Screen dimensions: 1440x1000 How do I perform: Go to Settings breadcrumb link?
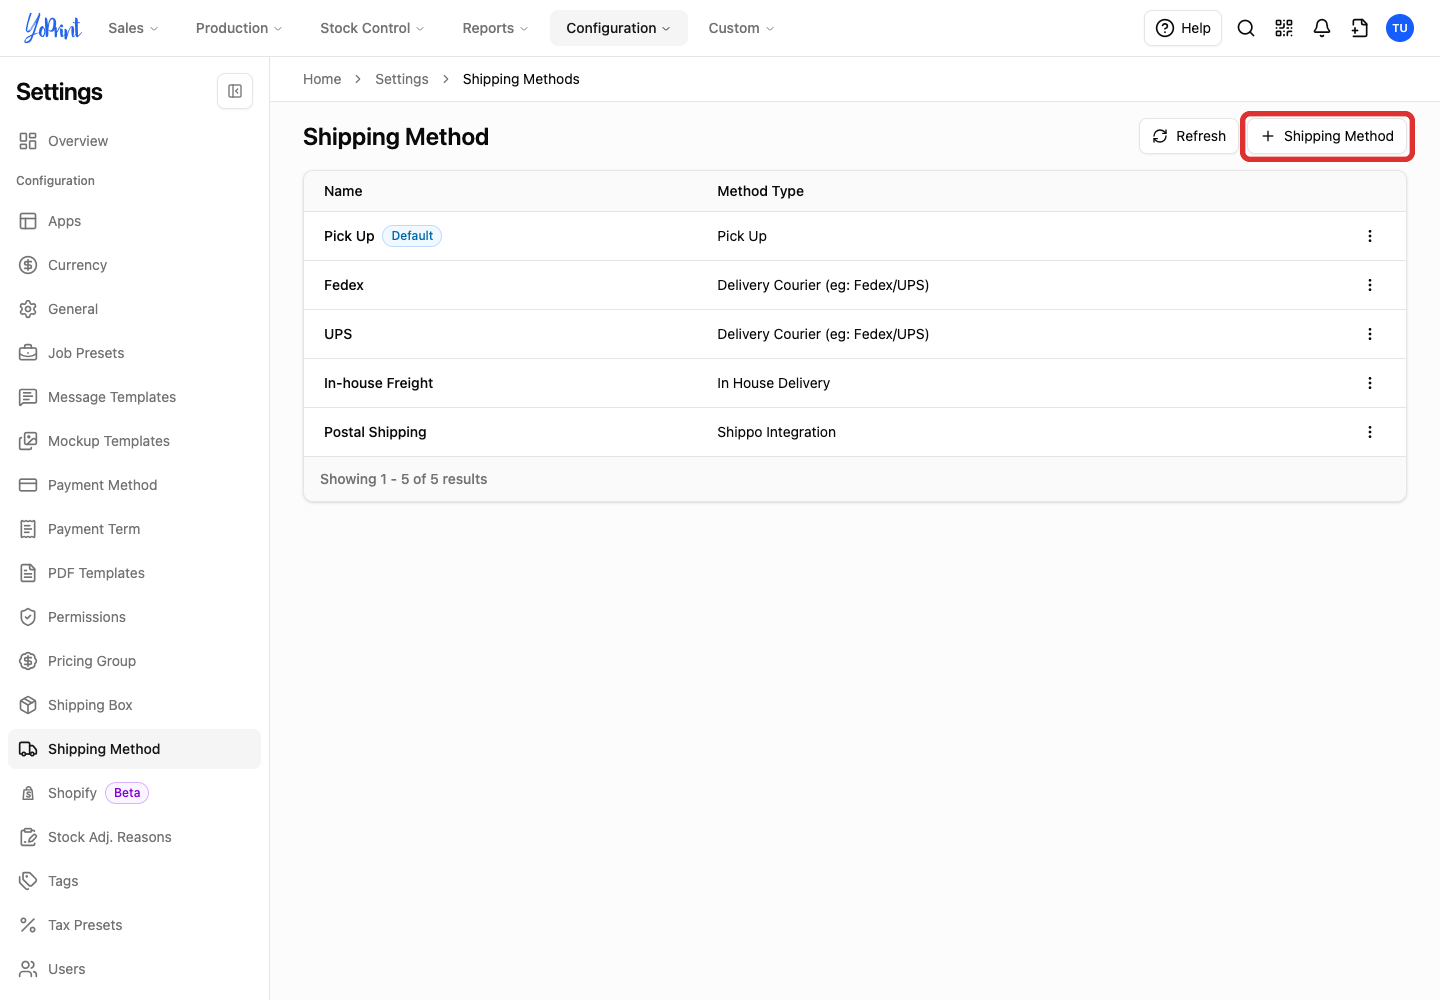pyautogui.click(x=402, y=79)
